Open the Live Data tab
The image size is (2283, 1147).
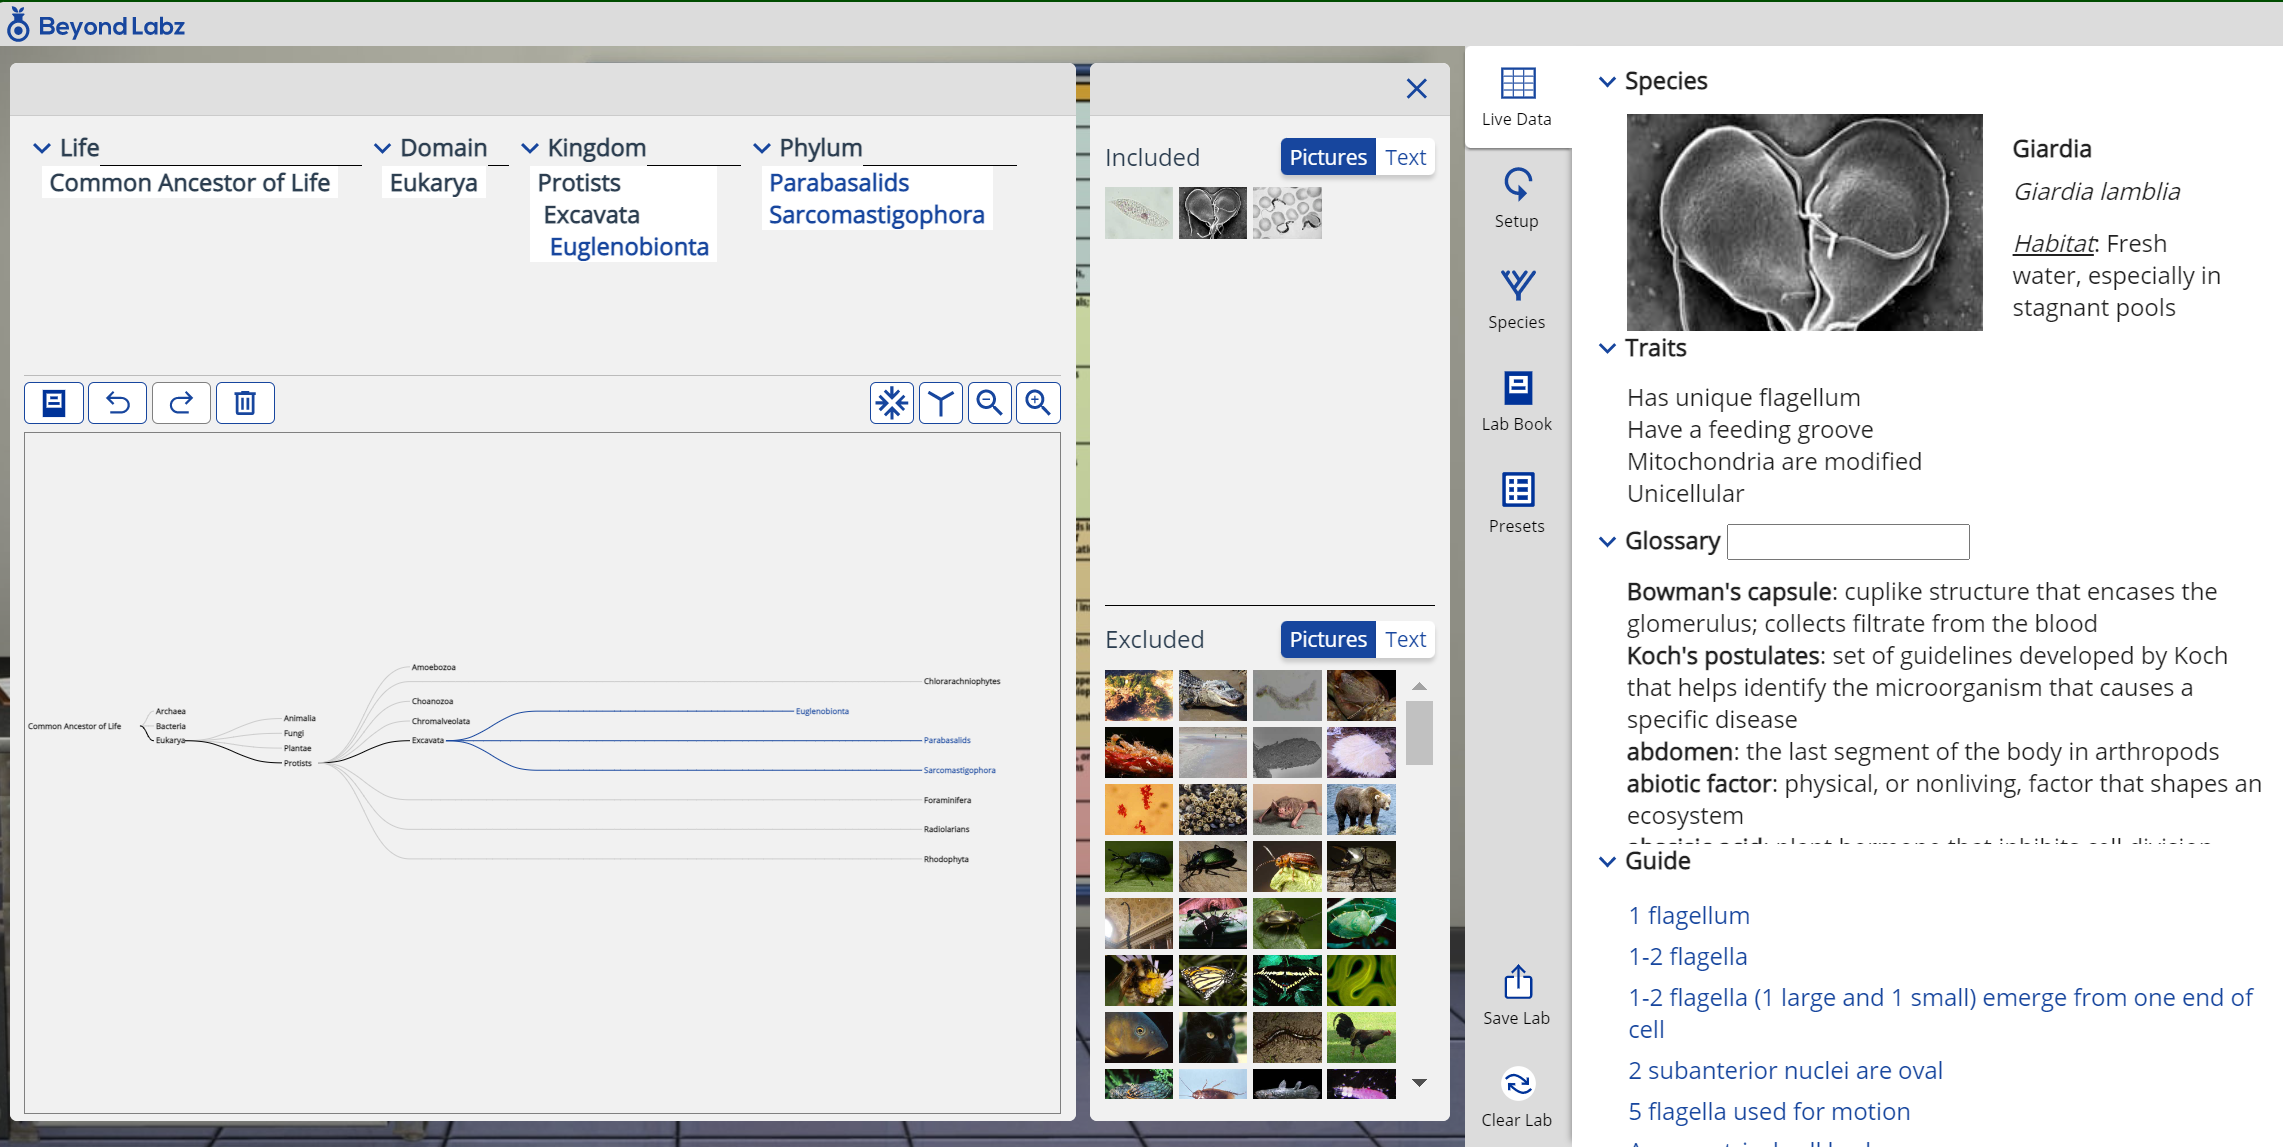pyautogui.click(x=1516, y=97)
